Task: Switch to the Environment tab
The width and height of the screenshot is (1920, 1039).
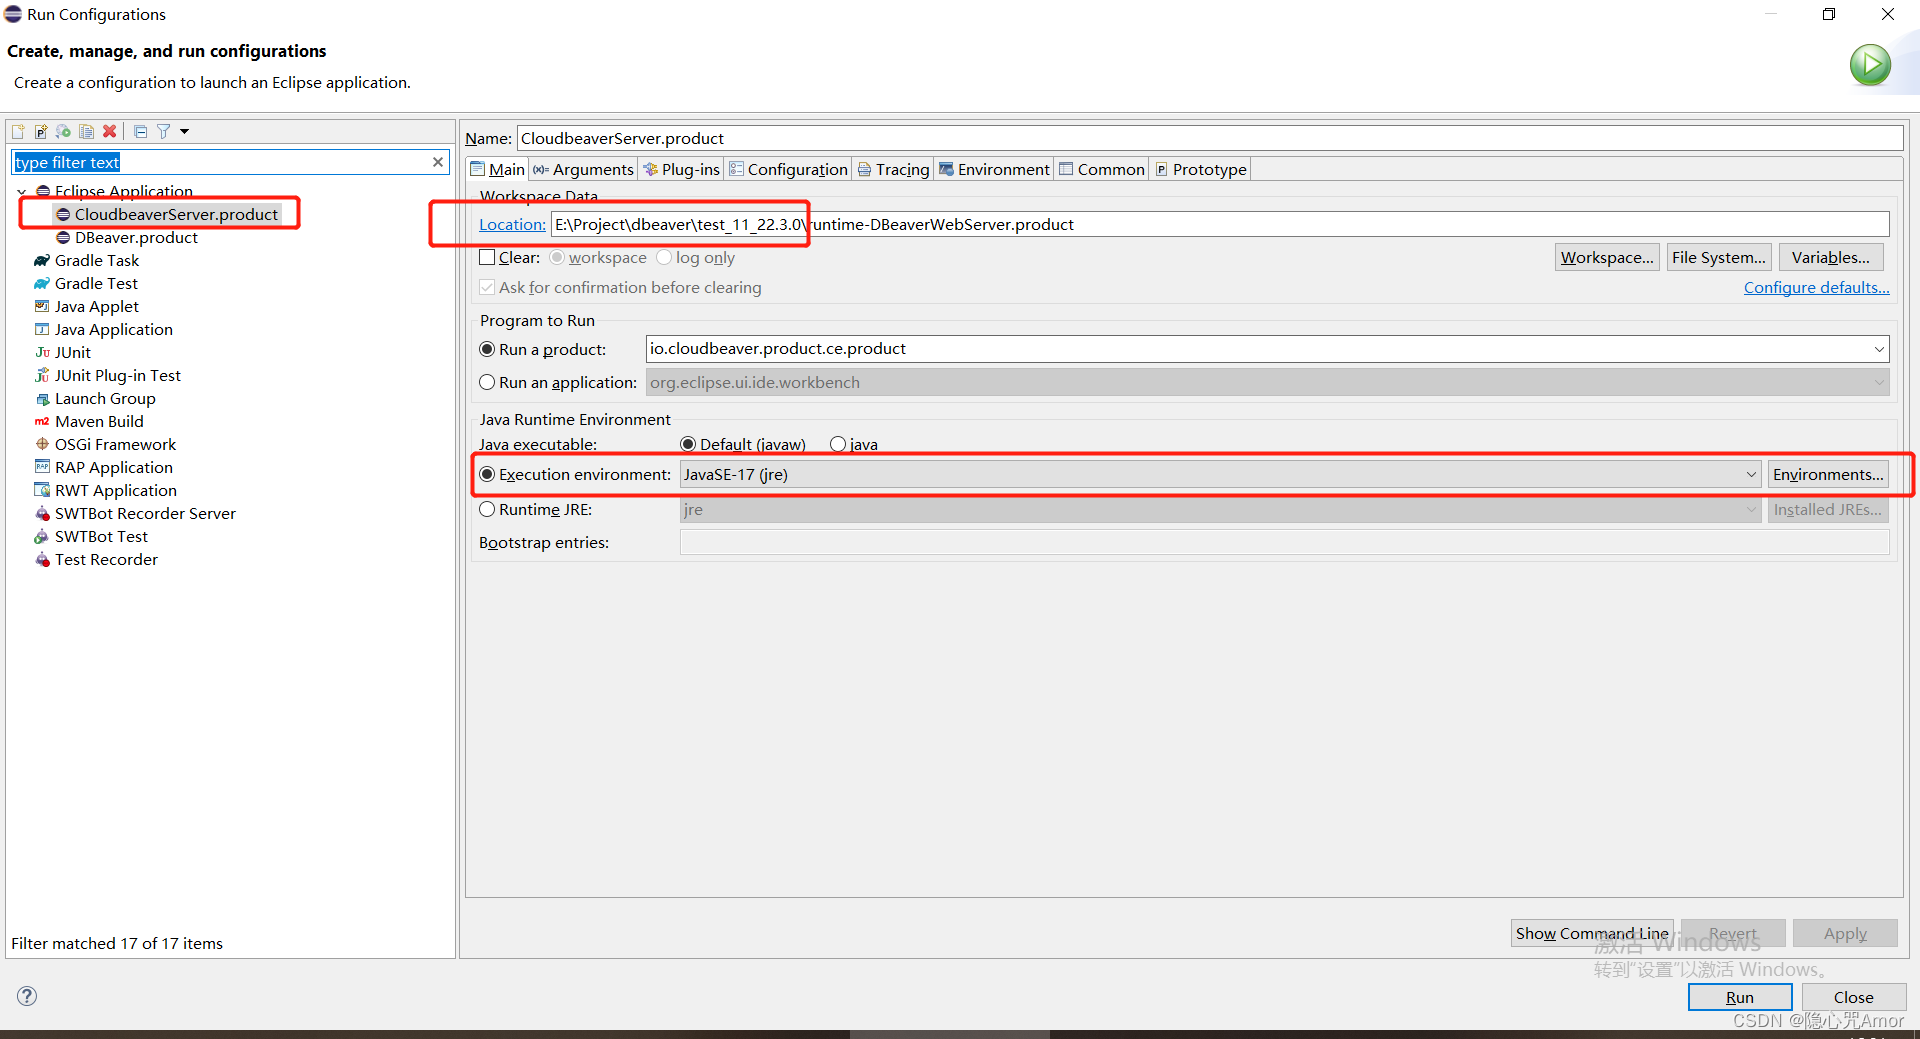Action: point(994,169)
